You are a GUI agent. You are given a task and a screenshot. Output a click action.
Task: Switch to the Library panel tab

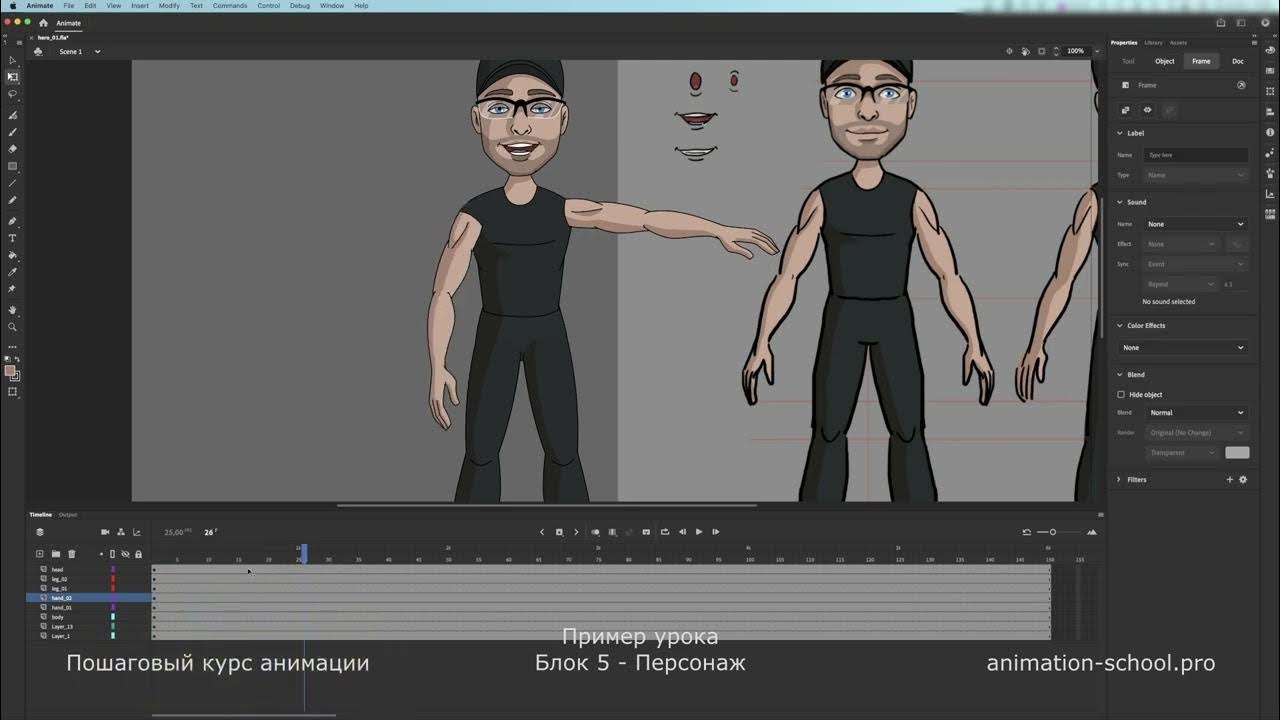tap(1153, 43)
